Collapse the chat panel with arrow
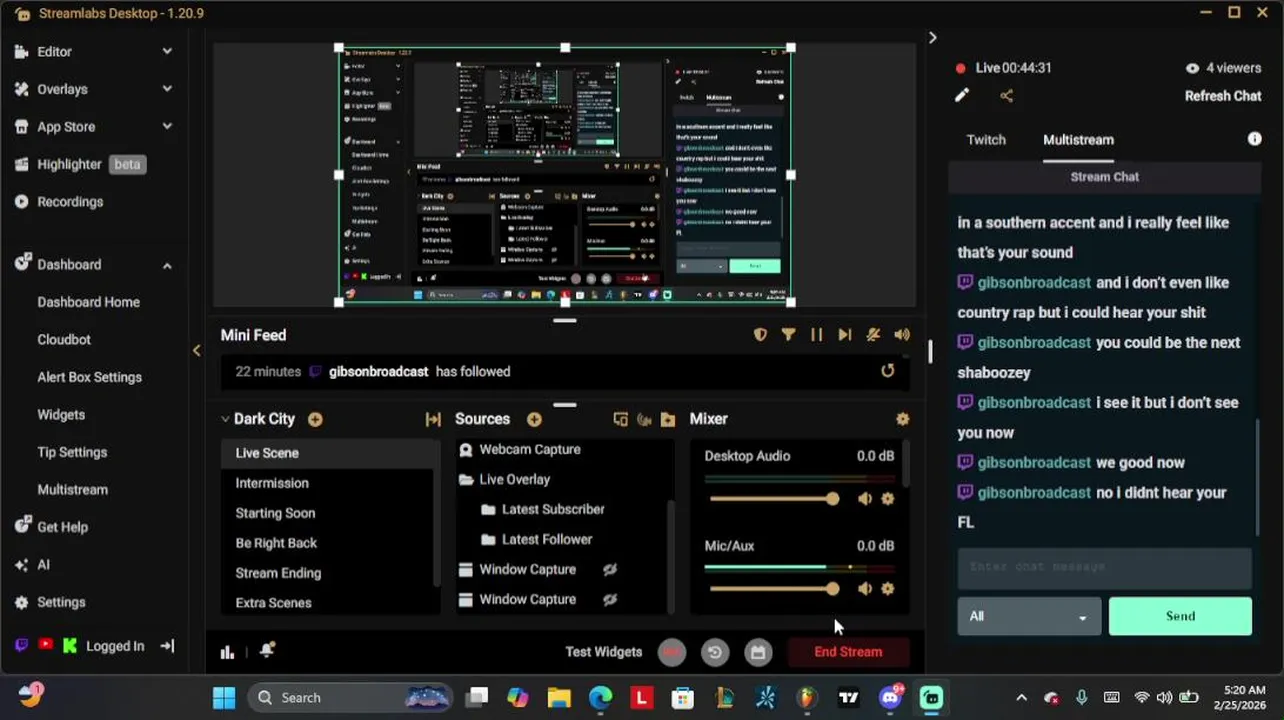1284x720 pixels. coord(932,38)
